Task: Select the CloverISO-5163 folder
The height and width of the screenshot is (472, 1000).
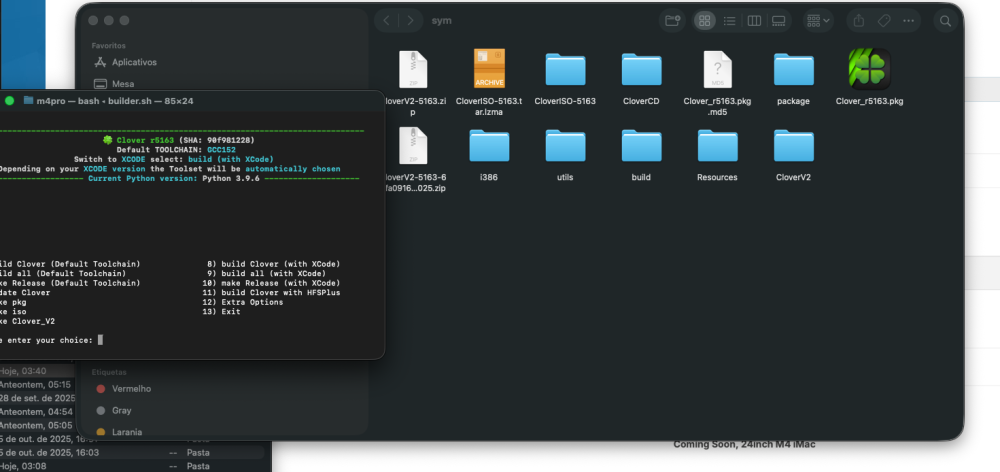Action: pos(565,69)
